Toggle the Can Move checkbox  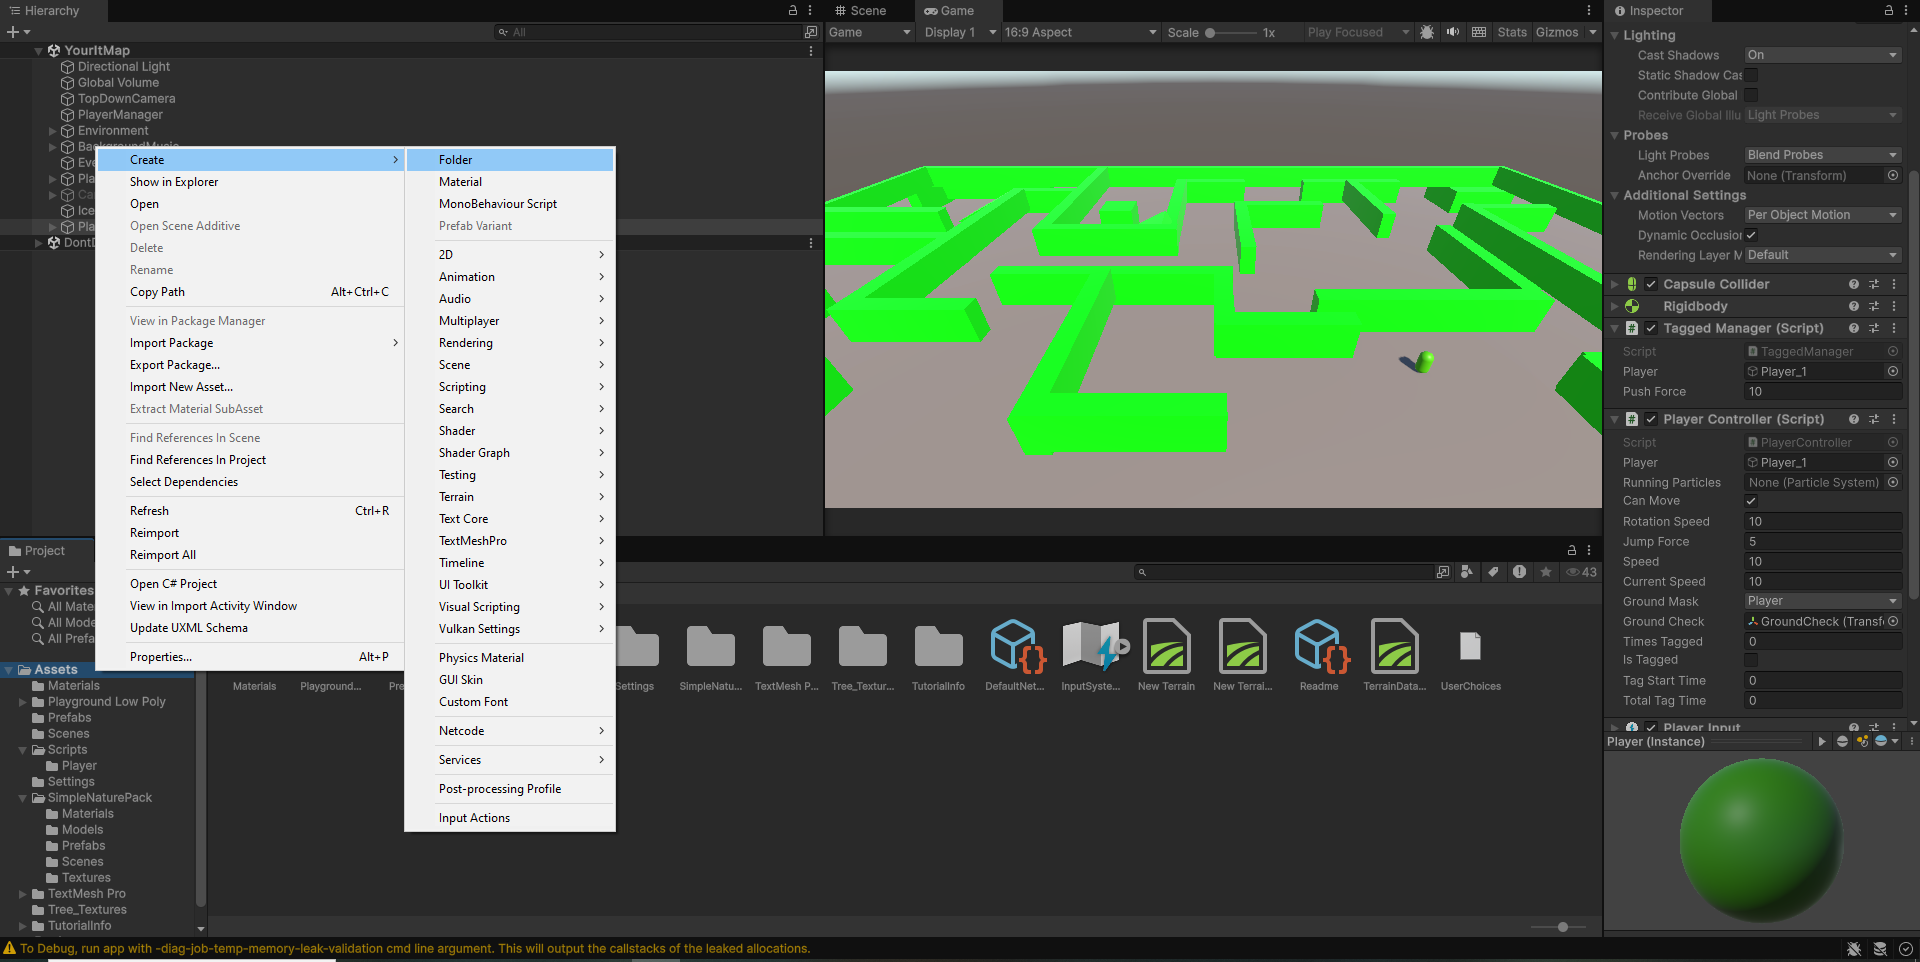(1751, 501)
